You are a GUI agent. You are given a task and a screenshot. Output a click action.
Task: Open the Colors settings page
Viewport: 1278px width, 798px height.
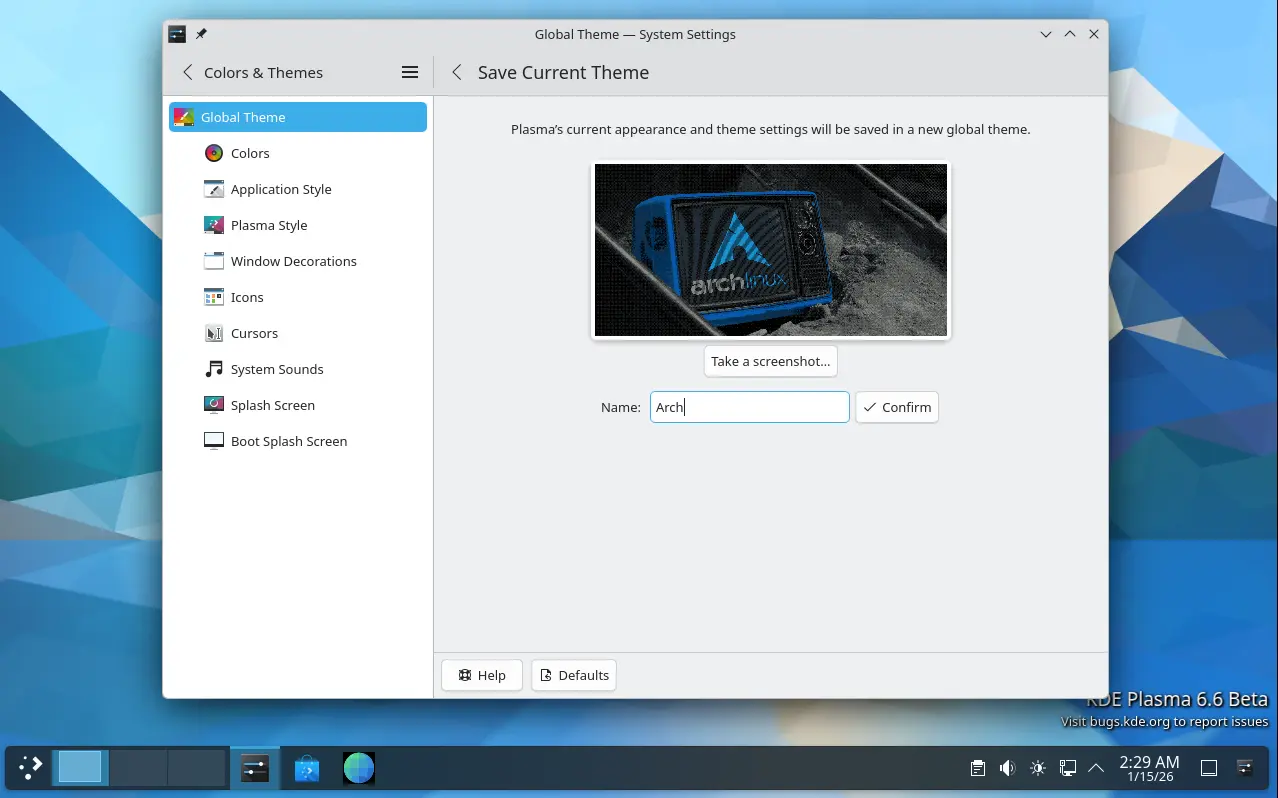[x=250, y=153]
